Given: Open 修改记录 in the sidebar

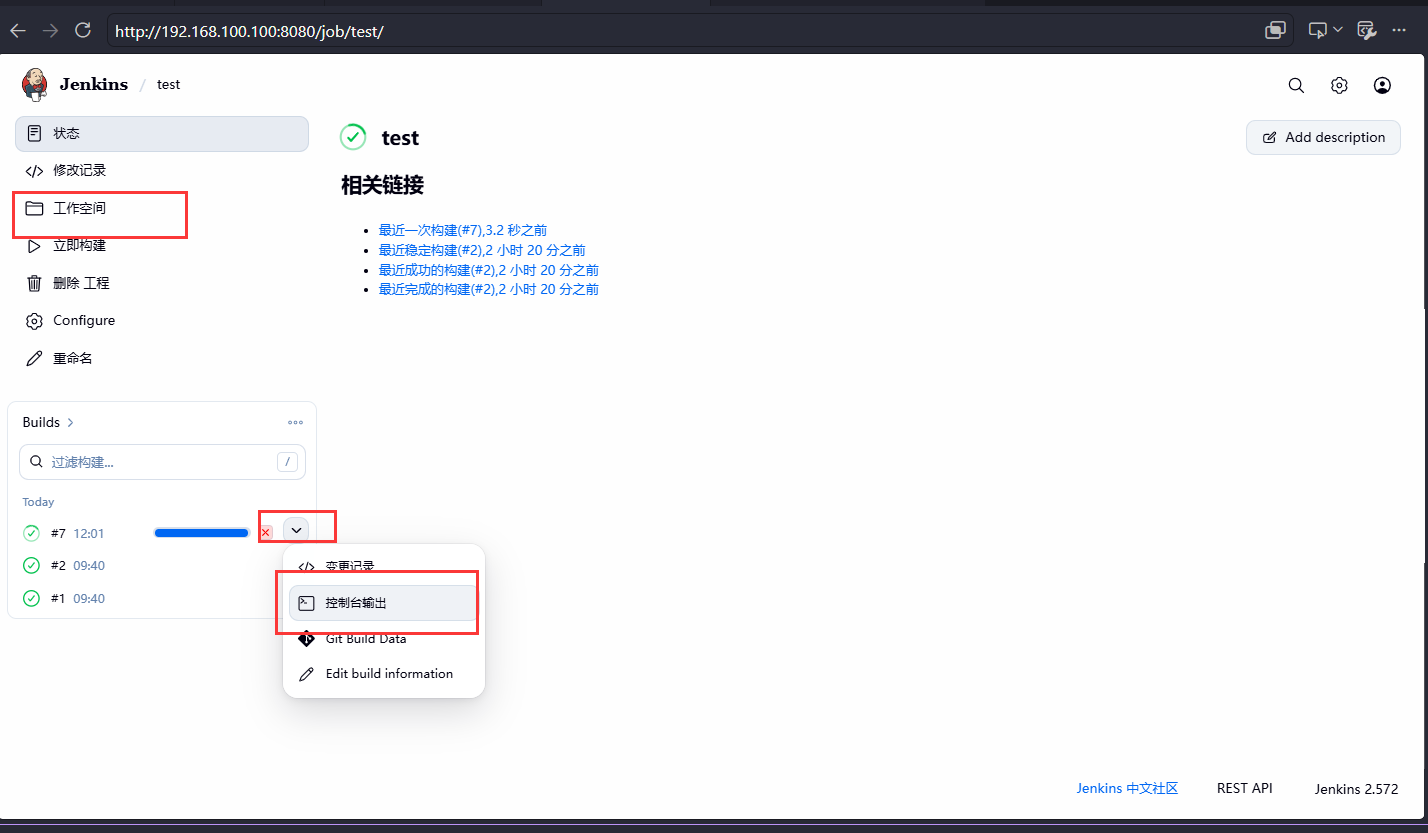Looking at the screenshot, I should pos(162,171).
